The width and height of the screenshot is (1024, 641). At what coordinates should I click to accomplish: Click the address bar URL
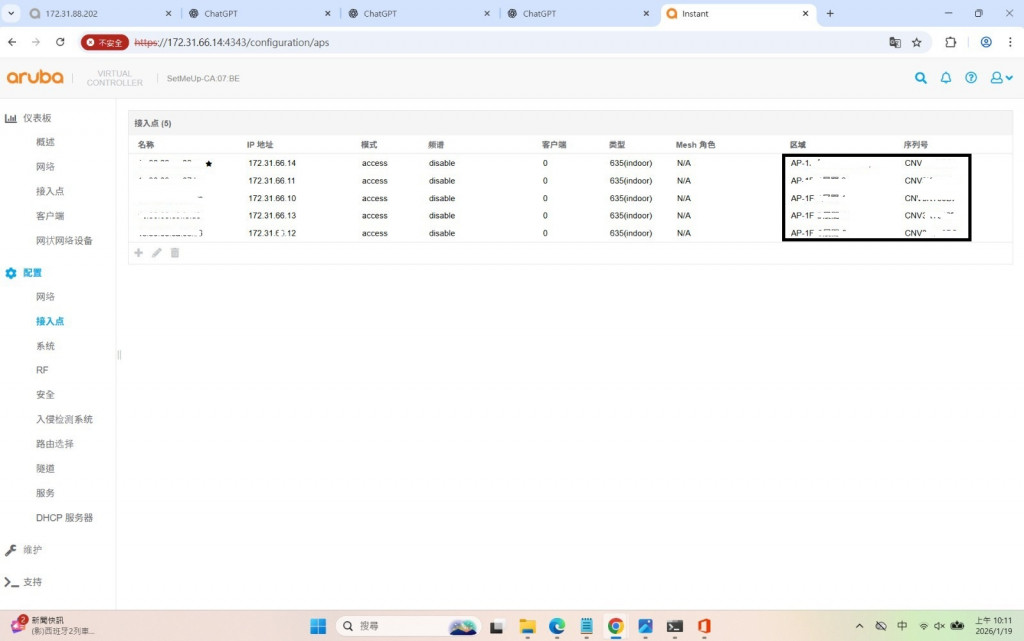coord(232,42)
